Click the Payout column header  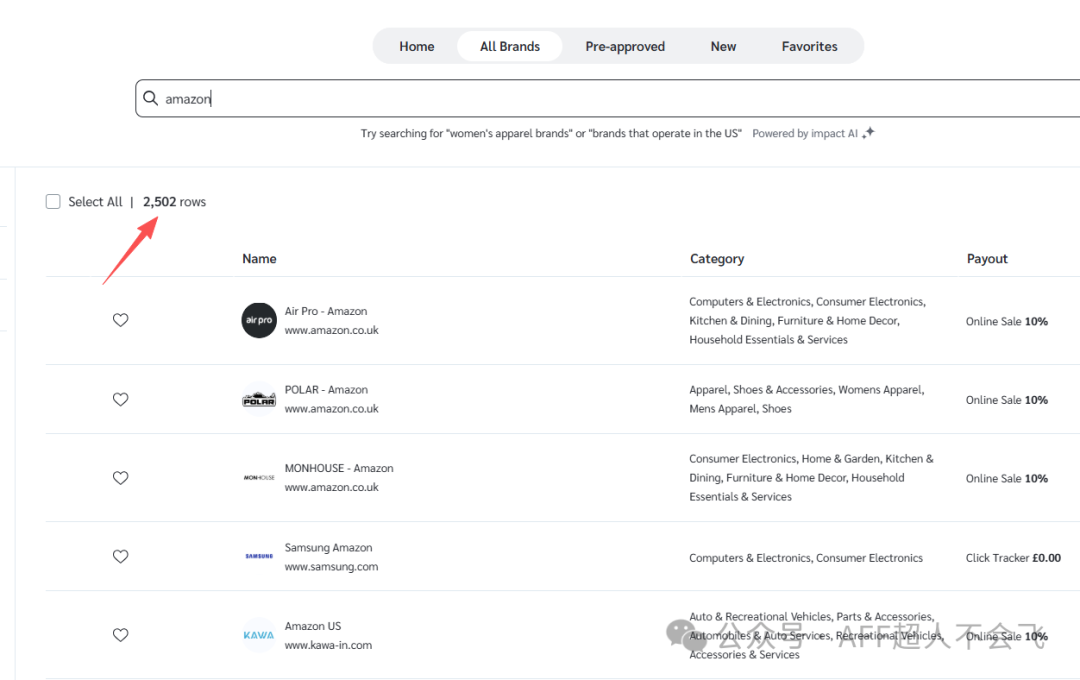pyautogui.click(x=987, y=258)
